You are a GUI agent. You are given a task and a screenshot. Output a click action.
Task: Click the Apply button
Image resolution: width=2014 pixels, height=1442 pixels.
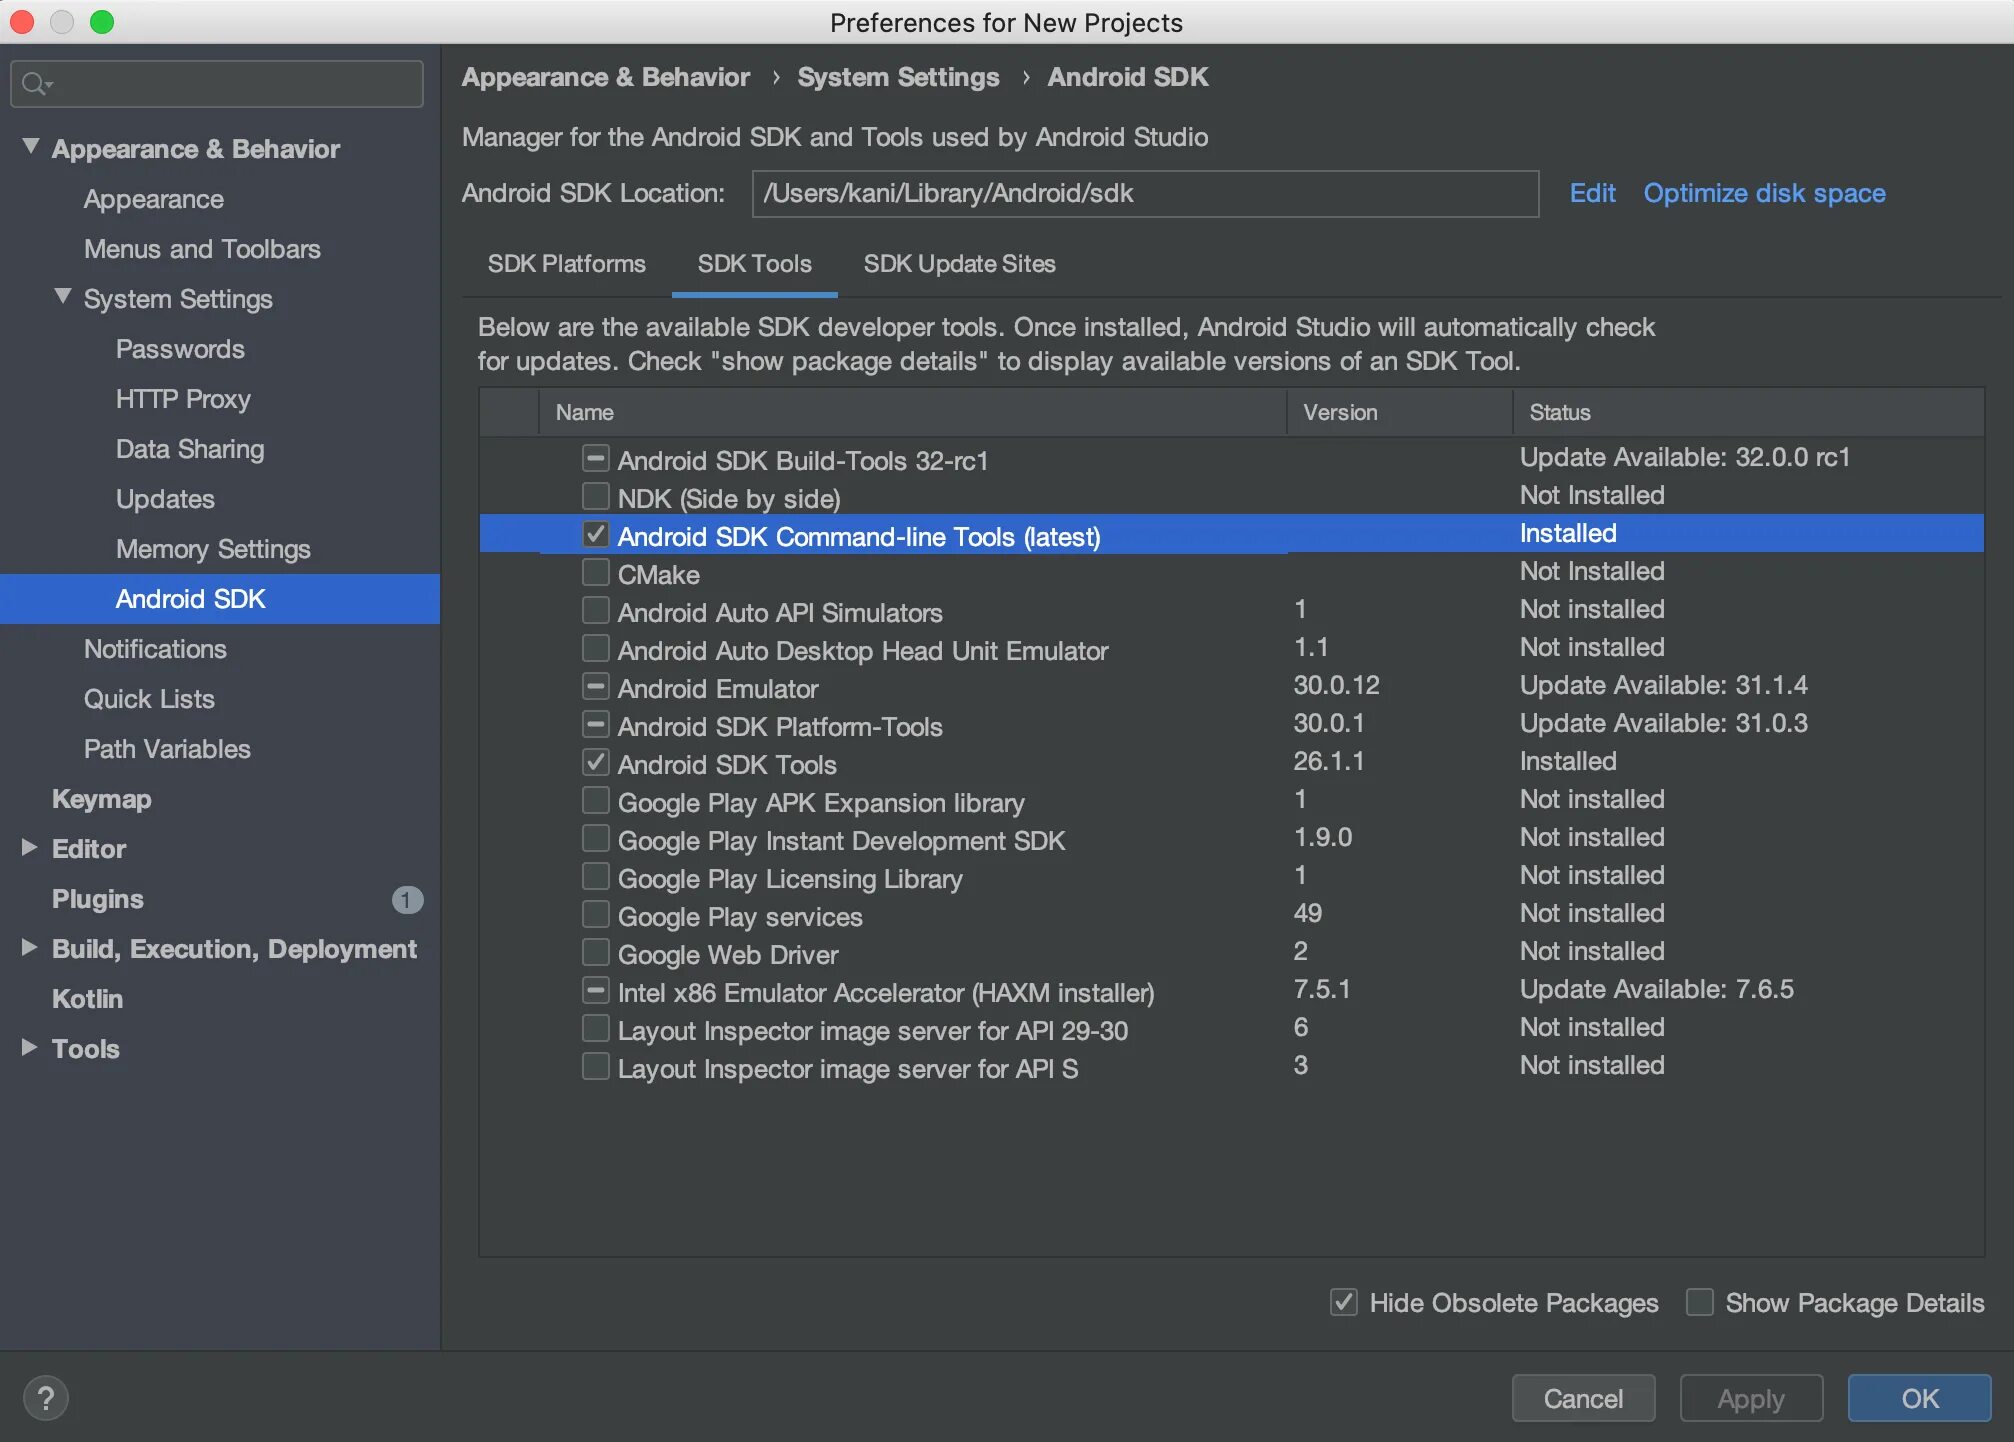(x=1751, y=1398)
